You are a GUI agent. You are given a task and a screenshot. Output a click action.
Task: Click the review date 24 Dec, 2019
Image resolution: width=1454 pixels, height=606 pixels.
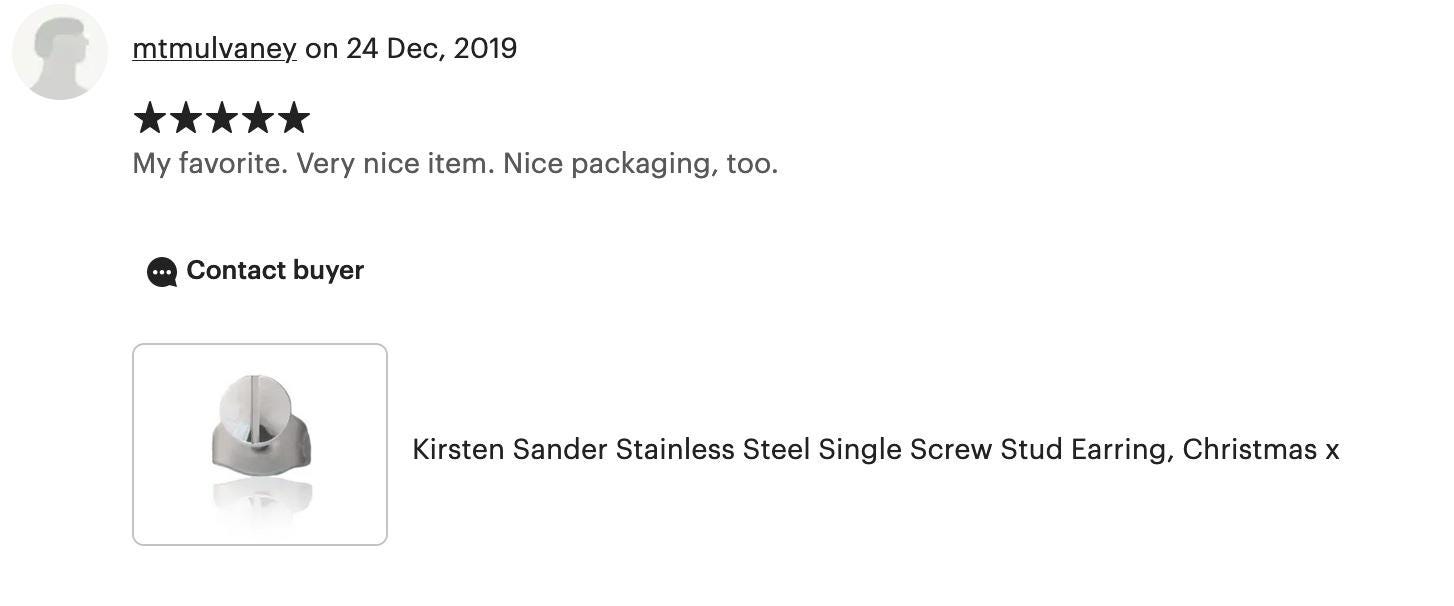point(432,48)
